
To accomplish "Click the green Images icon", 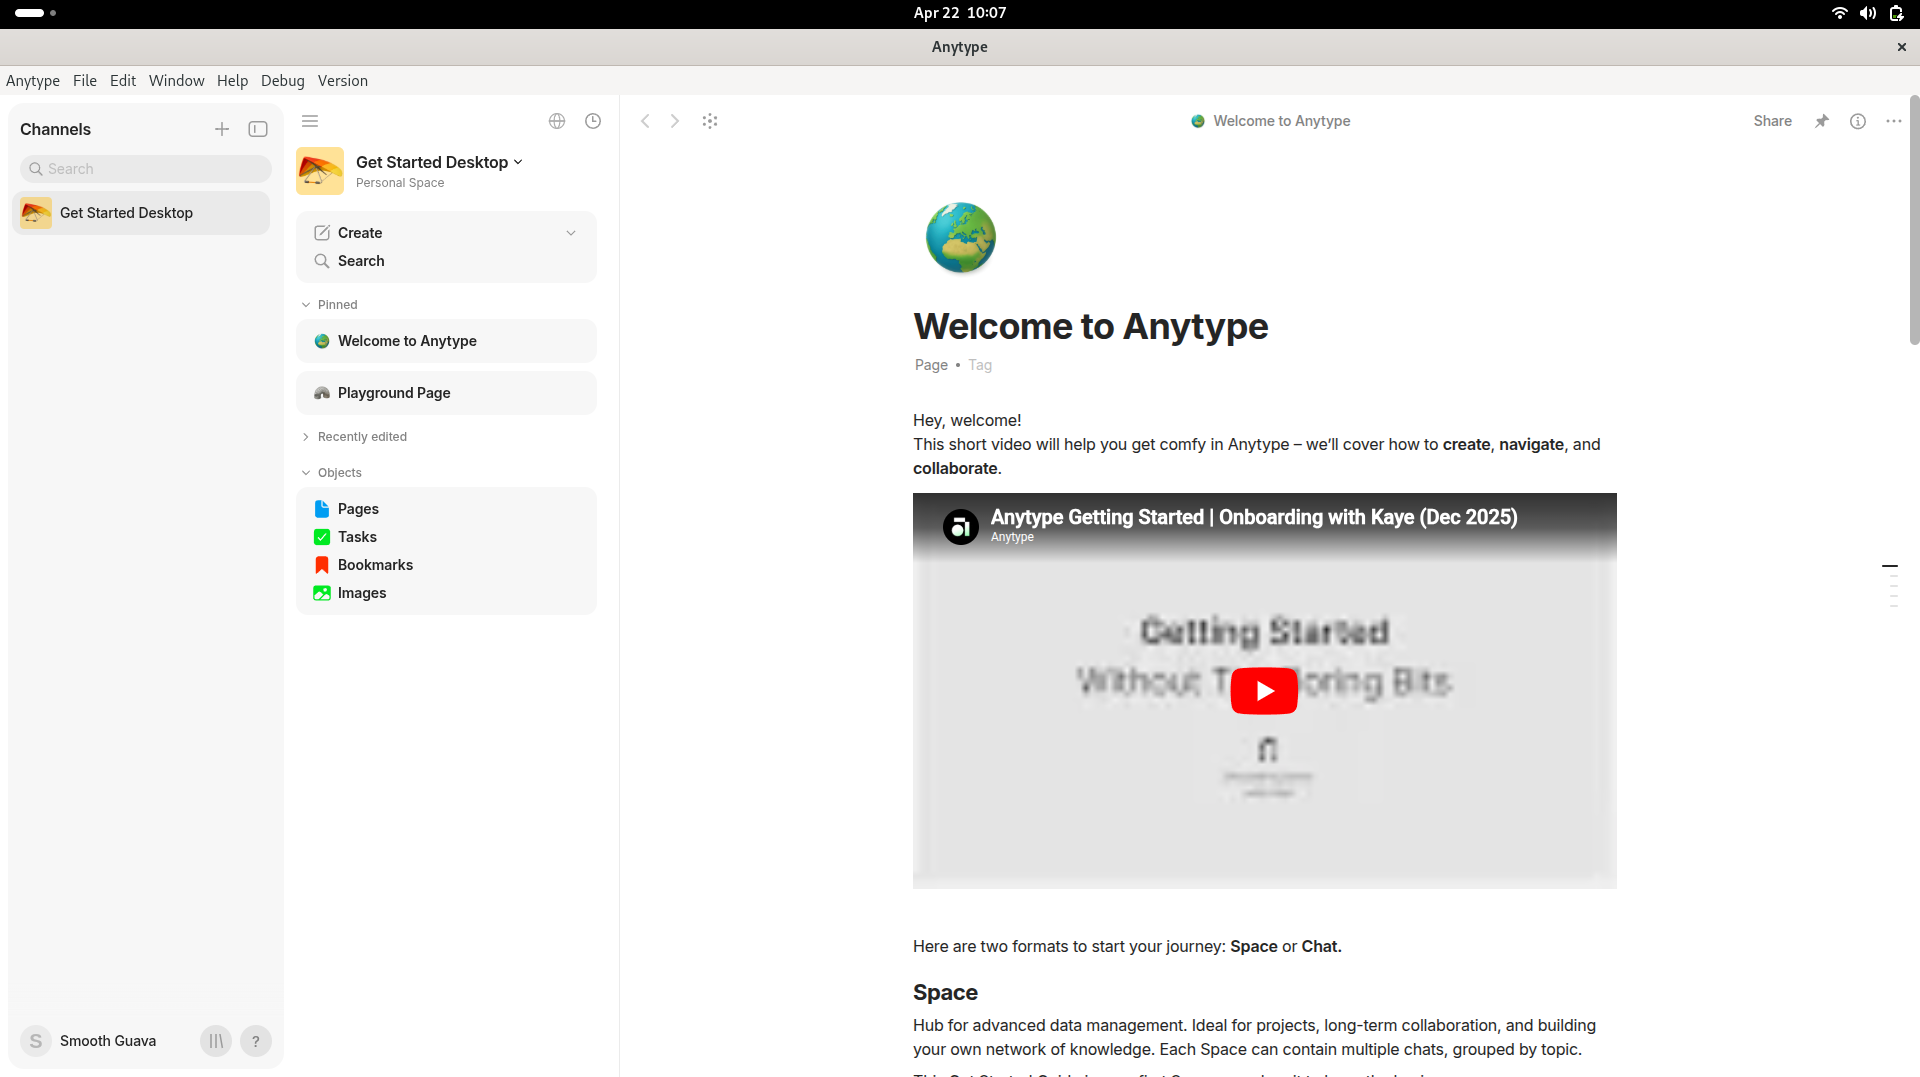I will pyautogui.click(x=322, y=593).
